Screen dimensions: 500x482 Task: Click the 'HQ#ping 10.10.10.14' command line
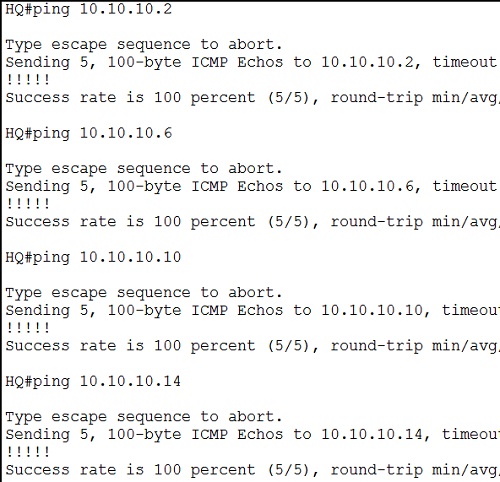pos(93,381)
